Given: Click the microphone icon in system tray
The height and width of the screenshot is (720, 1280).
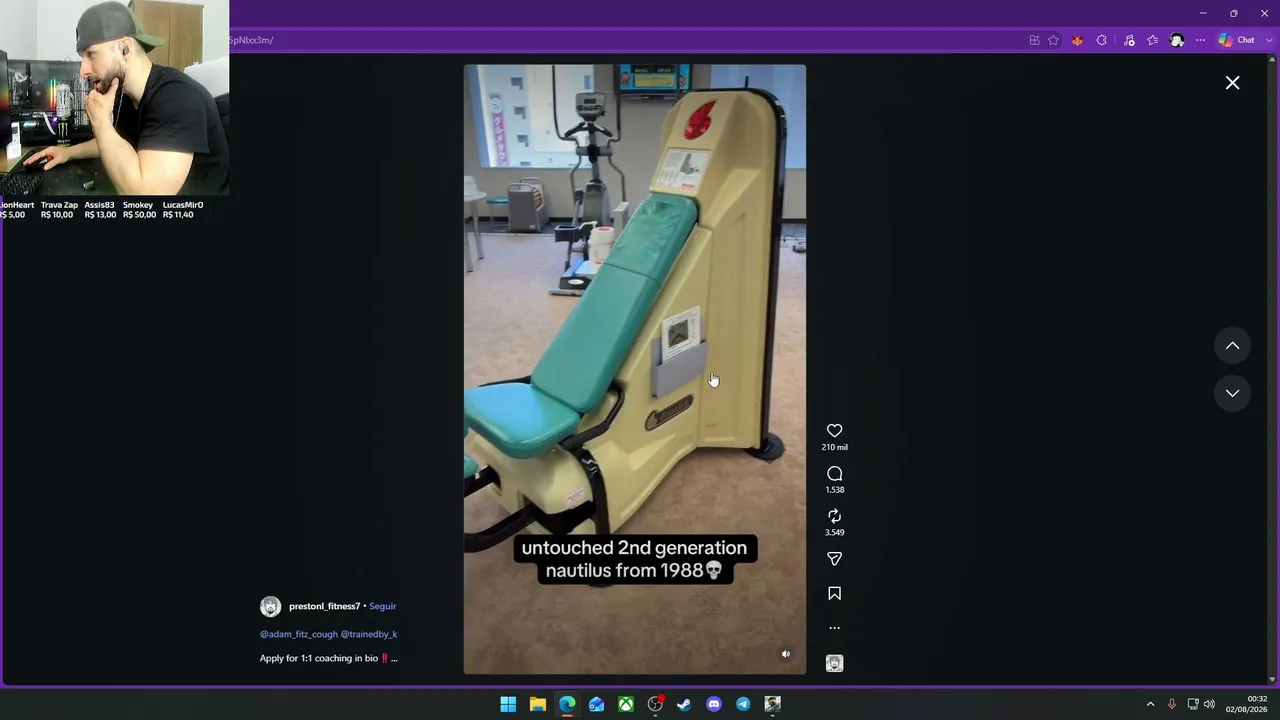Looking at the screenshot, I should 1172,704.
